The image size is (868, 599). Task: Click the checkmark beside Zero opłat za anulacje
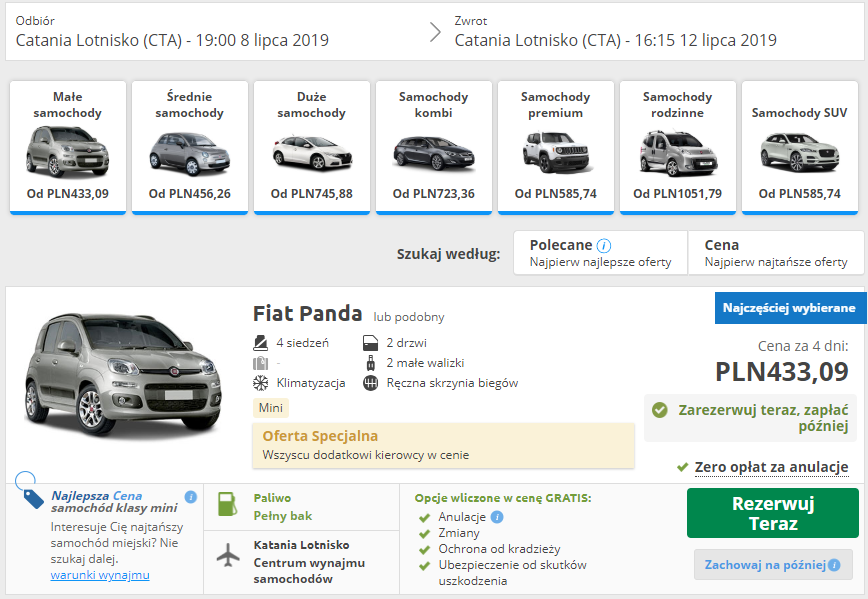(x=683, y=467)
